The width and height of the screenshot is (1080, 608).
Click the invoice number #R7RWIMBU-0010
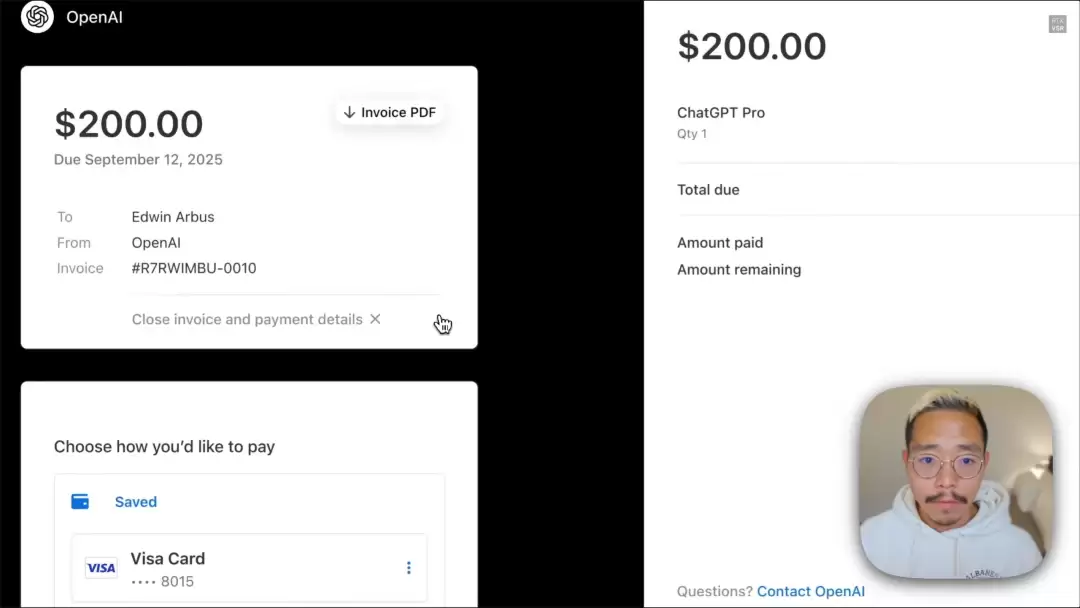pyautogui.click(x=194, y=268)
